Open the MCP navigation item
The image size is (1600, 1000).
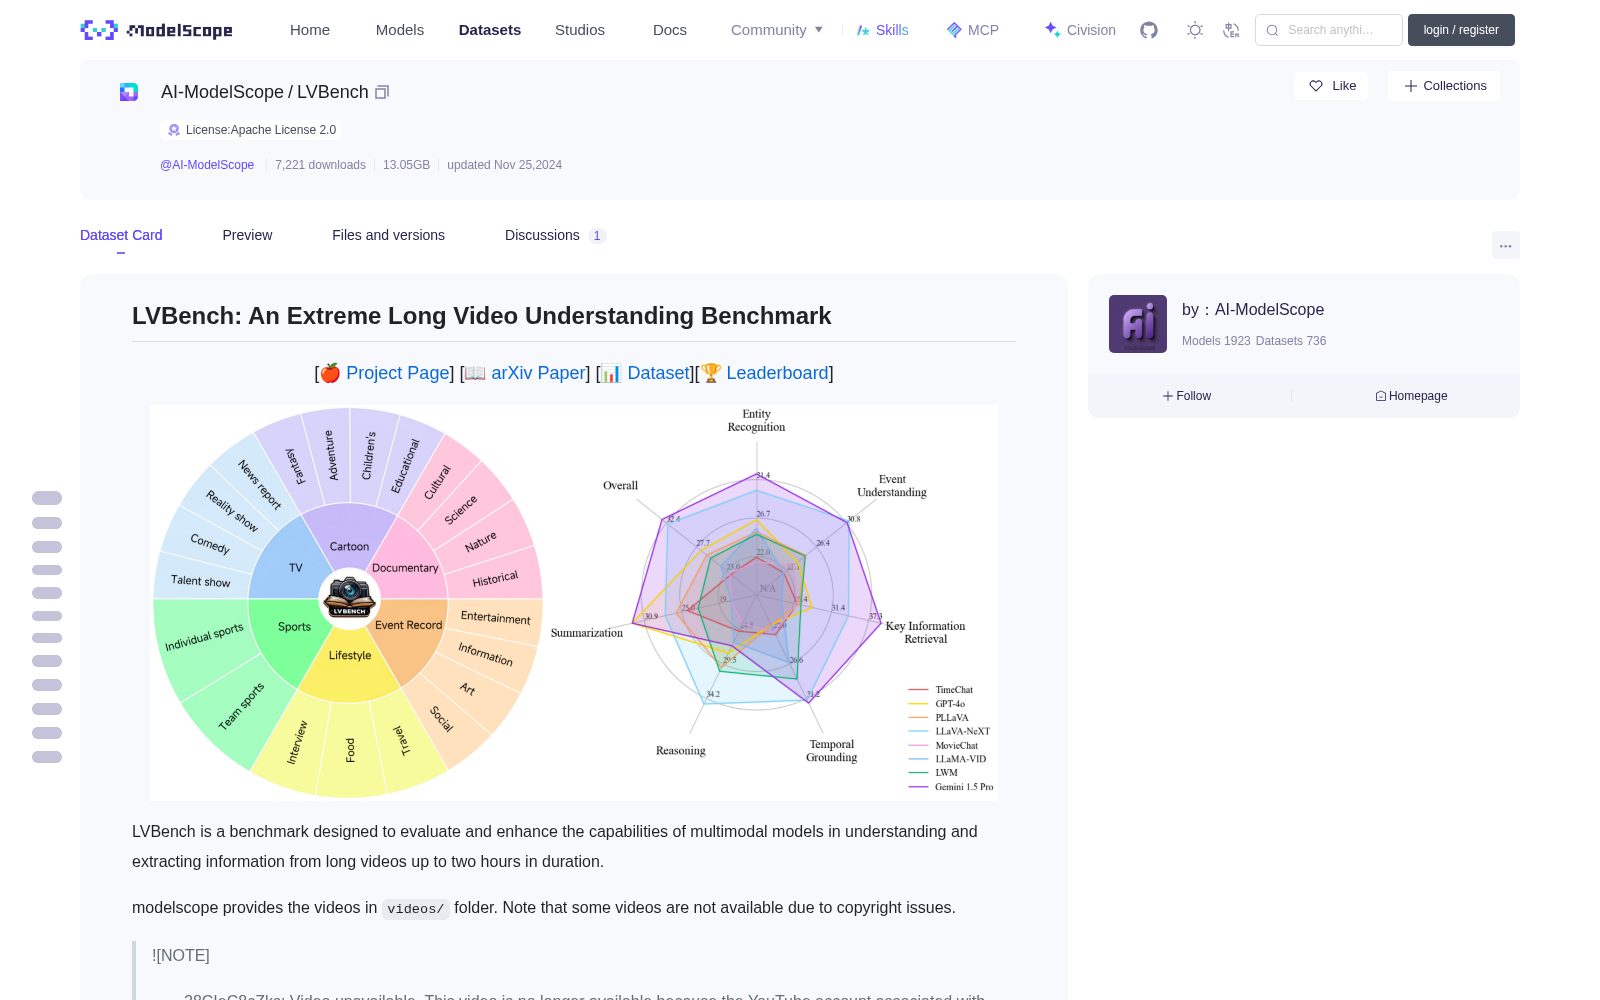pyautogui.click(x=973, y=30)
